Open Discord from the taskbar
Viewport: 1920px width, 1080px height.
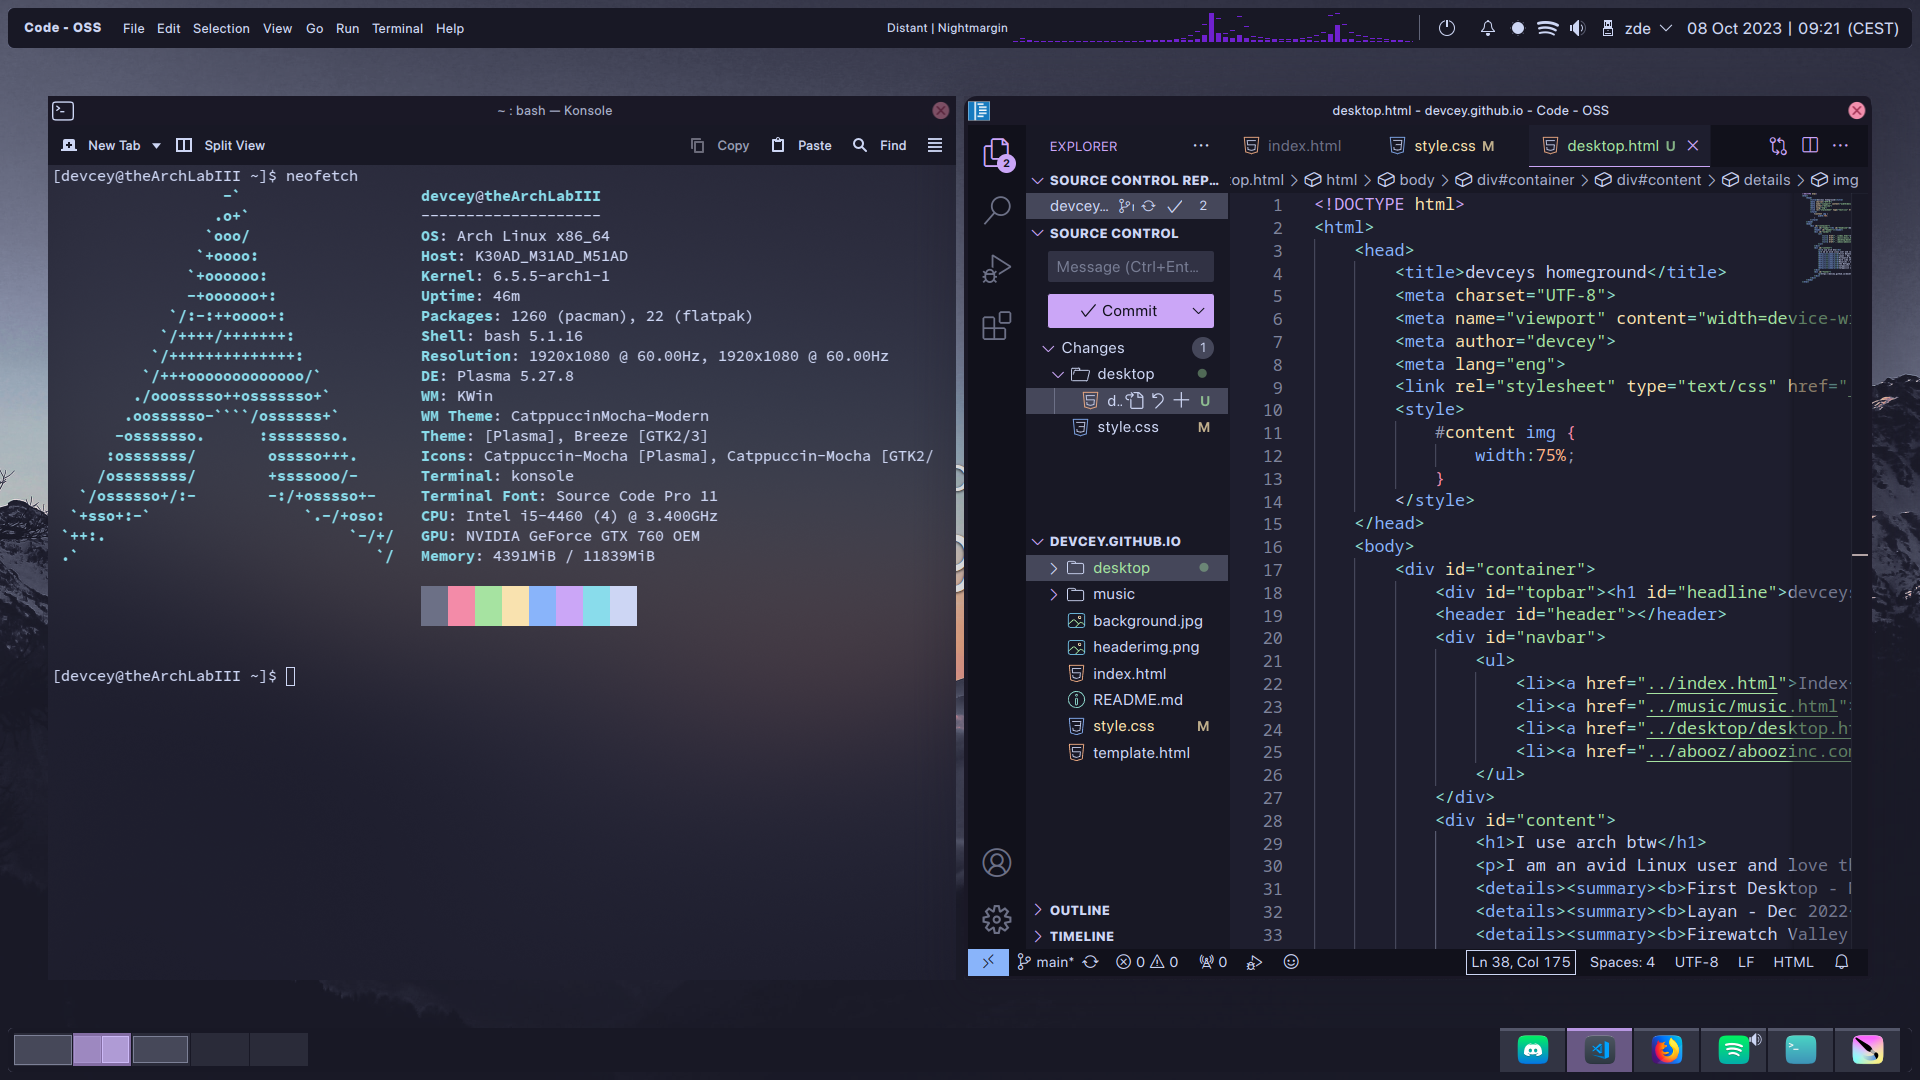1533,1049
